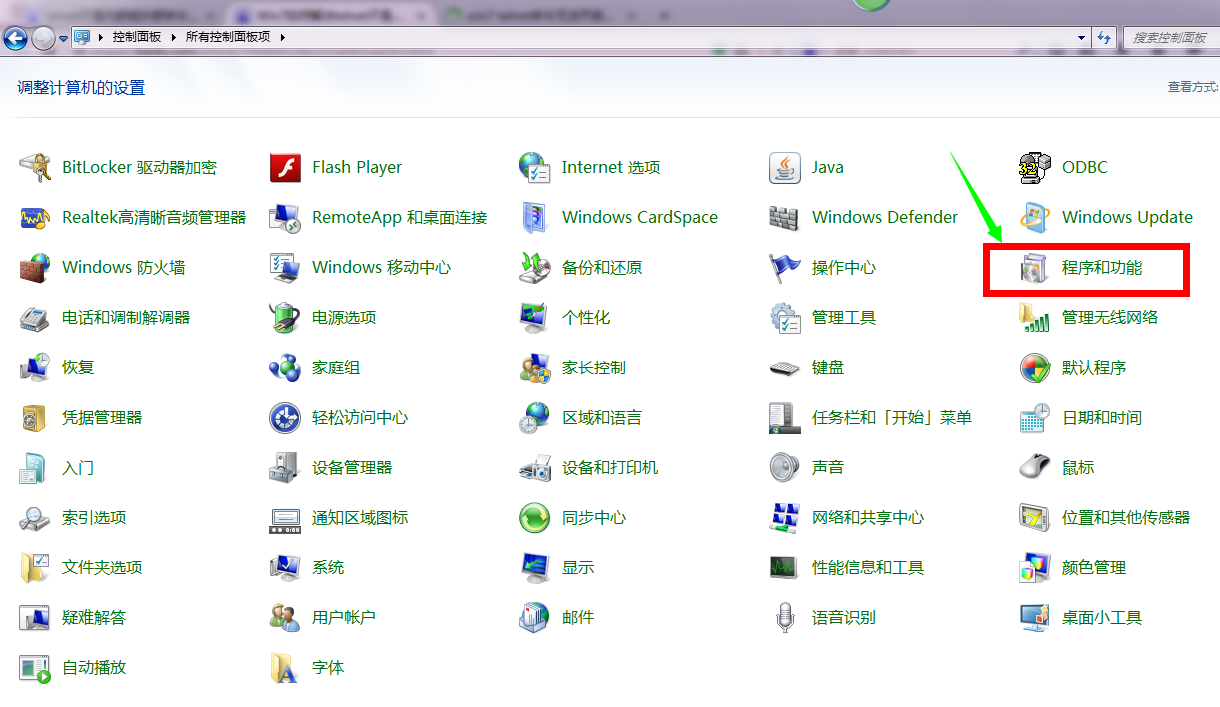Viewport: 1220px width, 707px height.
Task: Click the 自动播放 link
Action: pos(94,667)
